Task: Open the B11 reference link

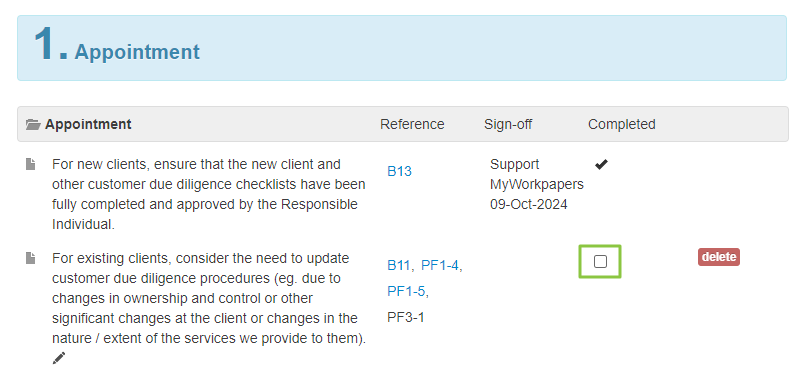Action: pos(398,265)
